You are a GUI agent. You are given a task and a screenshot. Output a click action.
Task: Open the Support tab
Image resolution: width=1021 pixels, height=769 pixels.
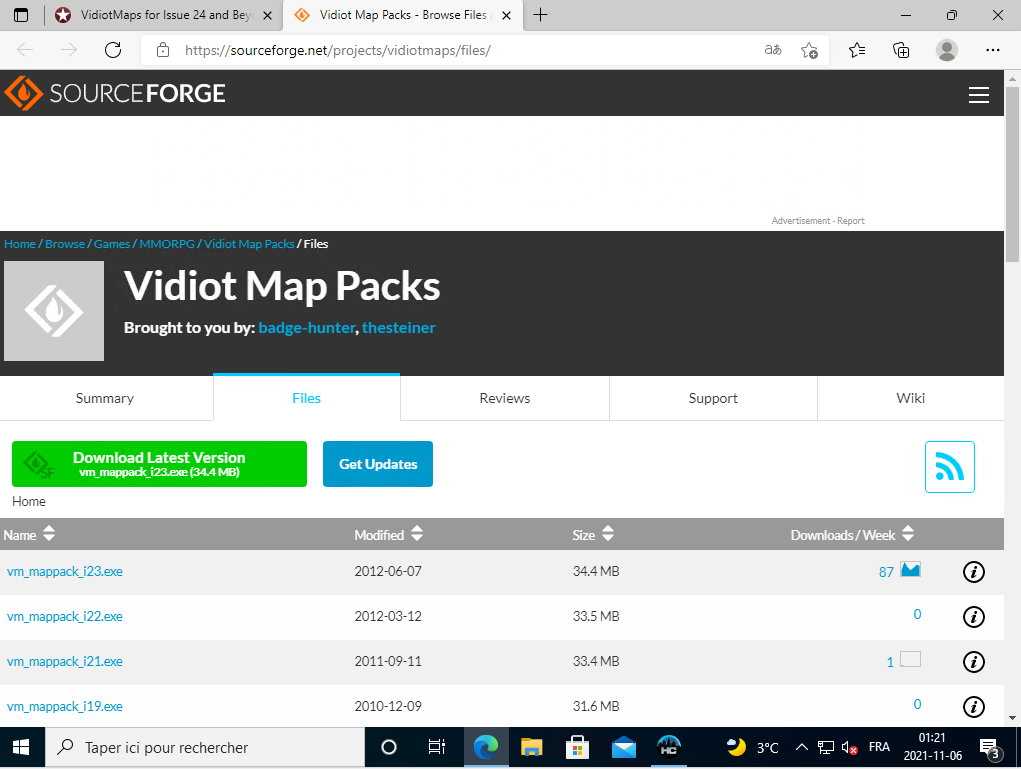click(x=713, y=398)
